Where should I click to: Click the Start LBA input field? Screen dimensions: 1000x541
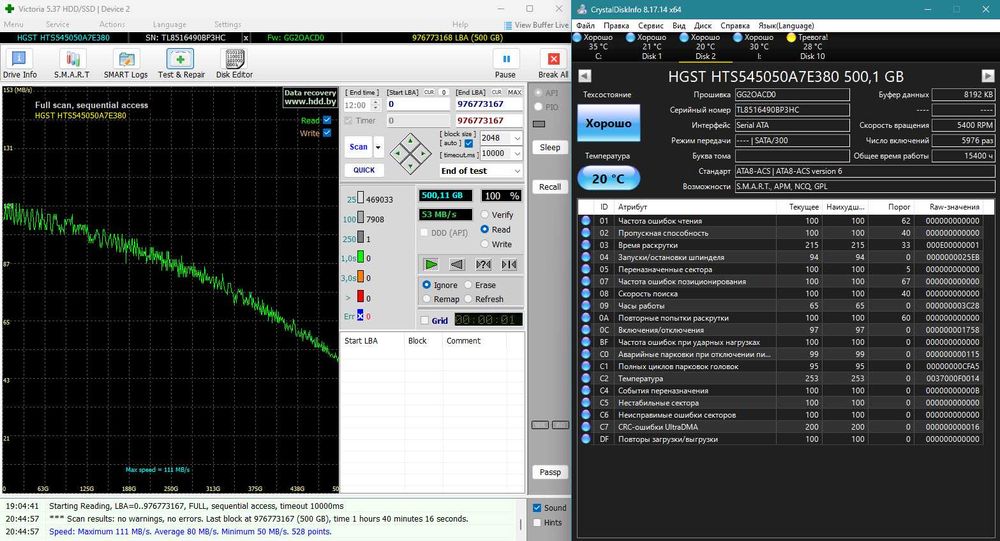click(417, 104)
